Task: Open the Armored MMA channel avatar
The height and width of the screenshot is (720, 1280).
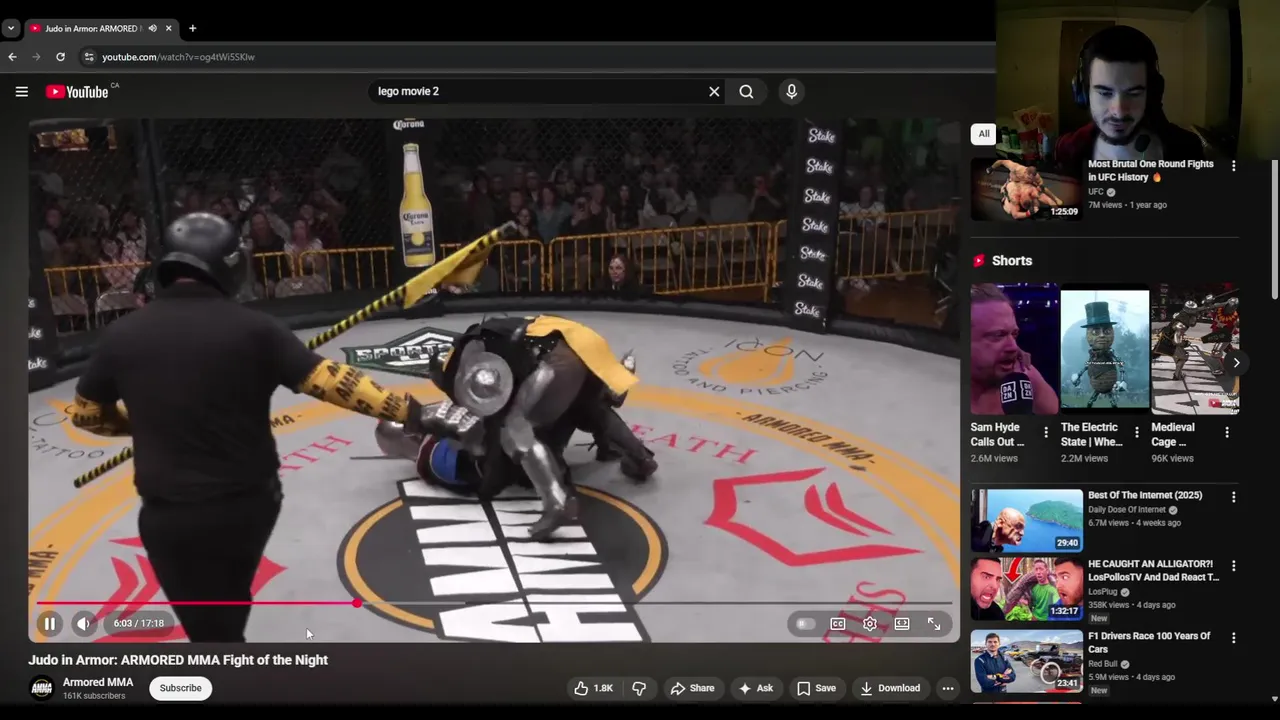Action: click(41, 688)
